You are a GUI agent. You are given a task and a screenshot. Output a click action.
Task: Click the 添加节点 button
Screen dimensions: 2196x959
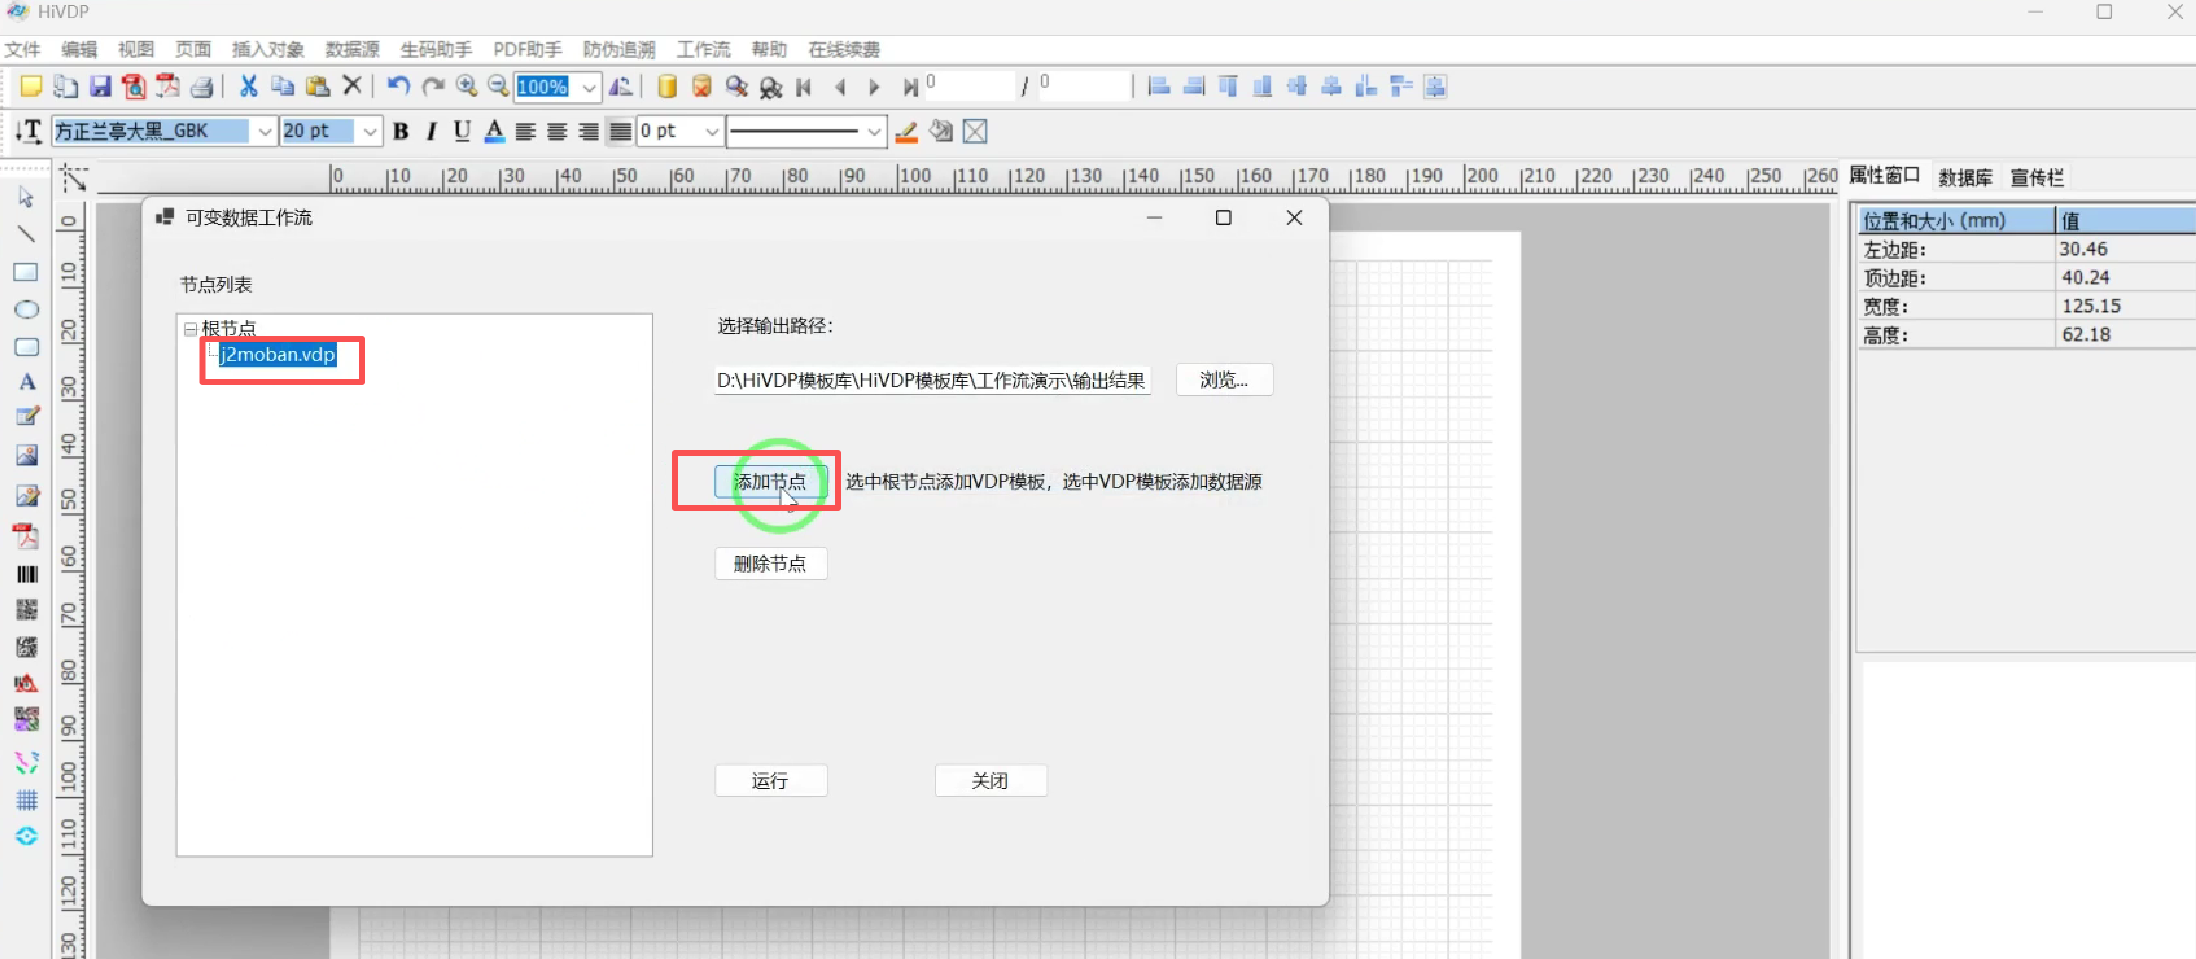pos(770,481)
